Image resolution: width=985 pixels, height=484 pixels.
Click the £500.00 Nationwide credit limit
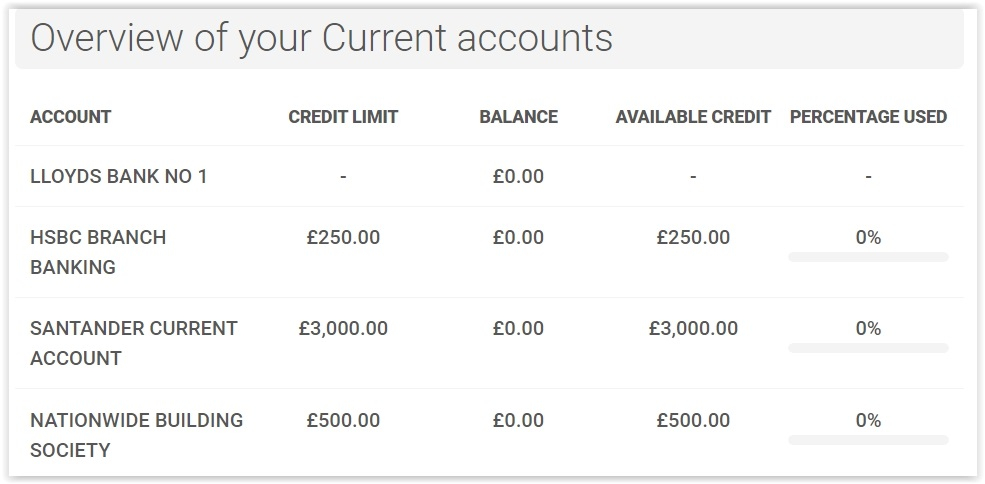343,421
